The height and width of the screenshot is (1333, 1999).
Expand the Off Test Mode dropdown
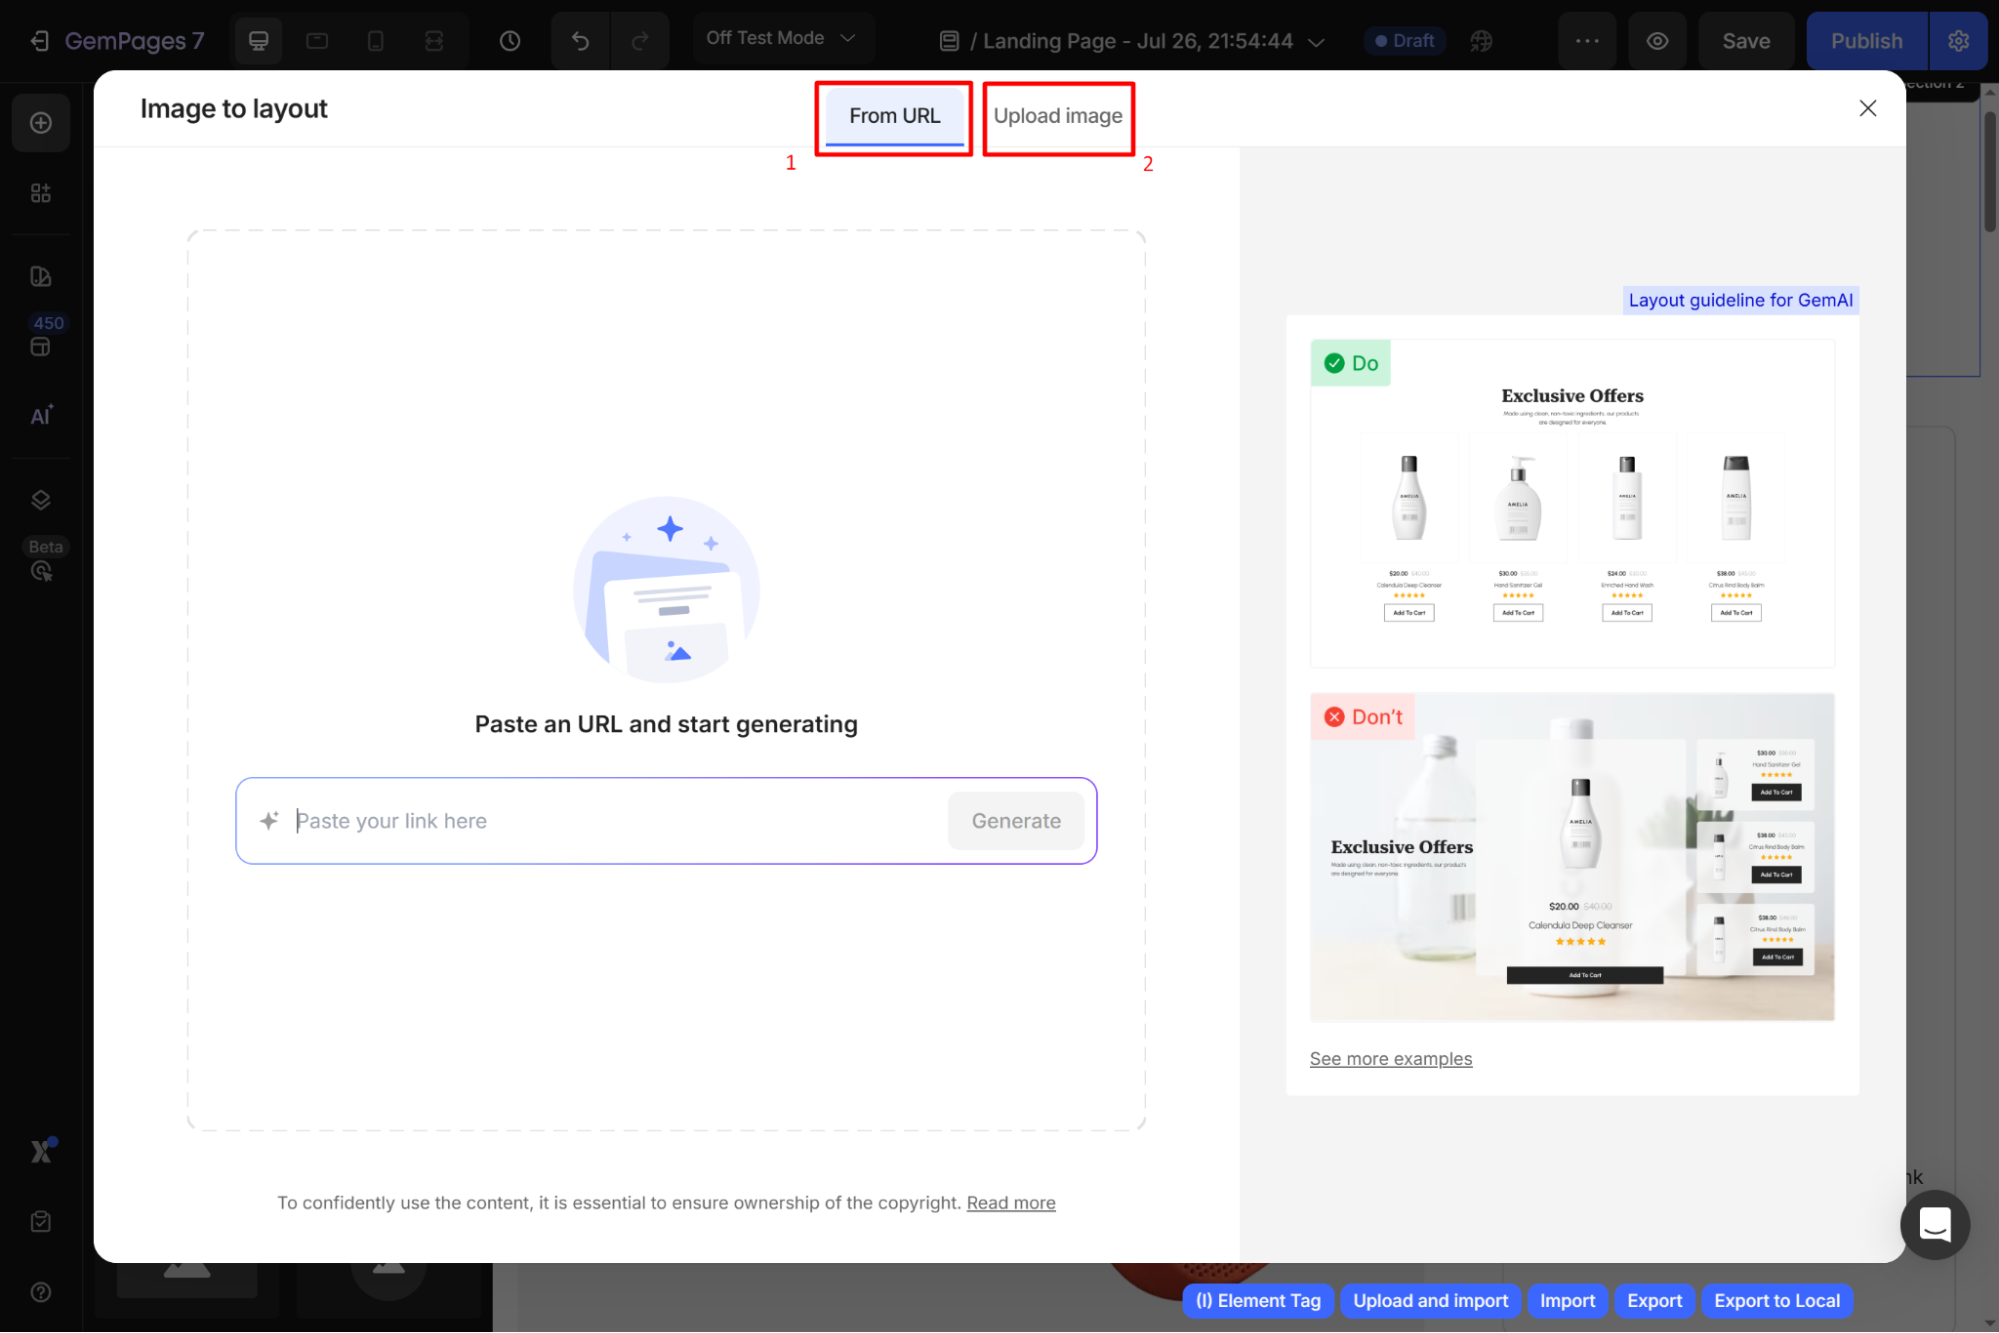point(781,38)
